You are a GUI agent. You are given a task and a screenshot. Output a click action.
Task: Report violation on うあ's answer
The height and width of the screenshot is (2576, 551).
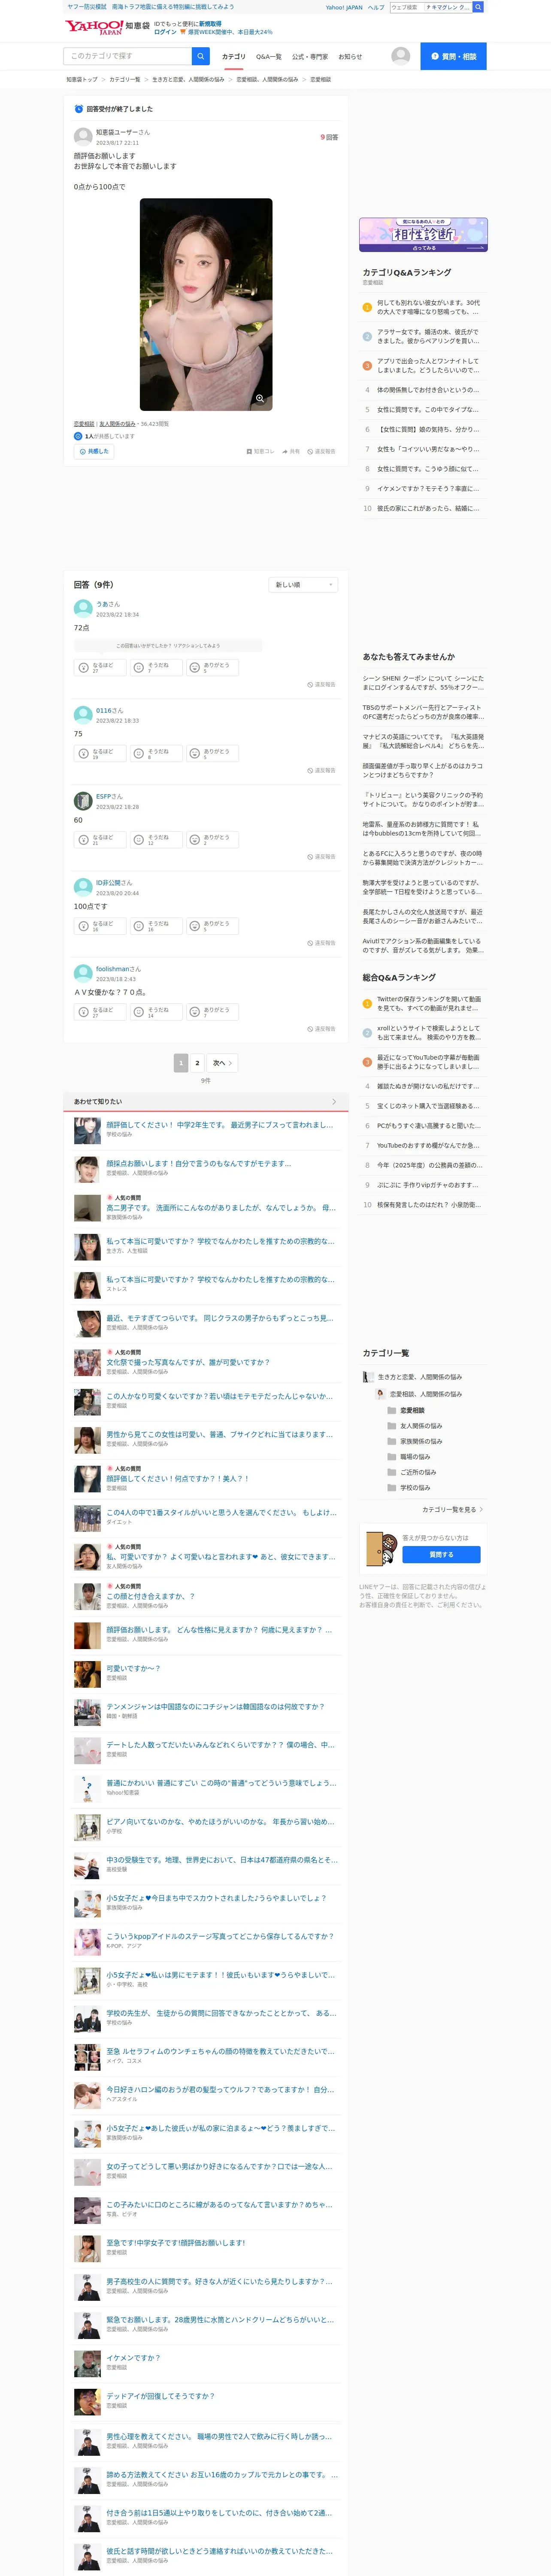click(321, 685)
